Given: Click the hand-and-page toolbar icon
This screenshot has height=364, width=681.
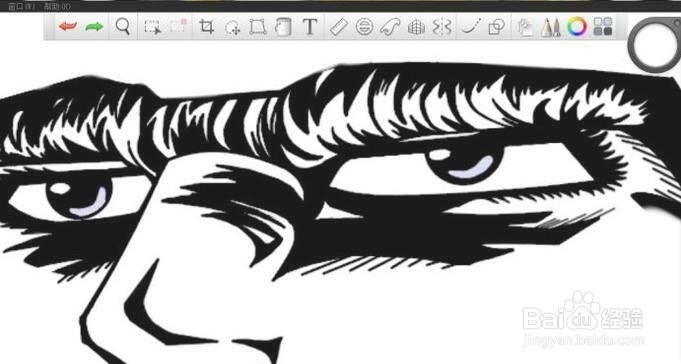Looking at the screenshot, I should tap(525, 27).
